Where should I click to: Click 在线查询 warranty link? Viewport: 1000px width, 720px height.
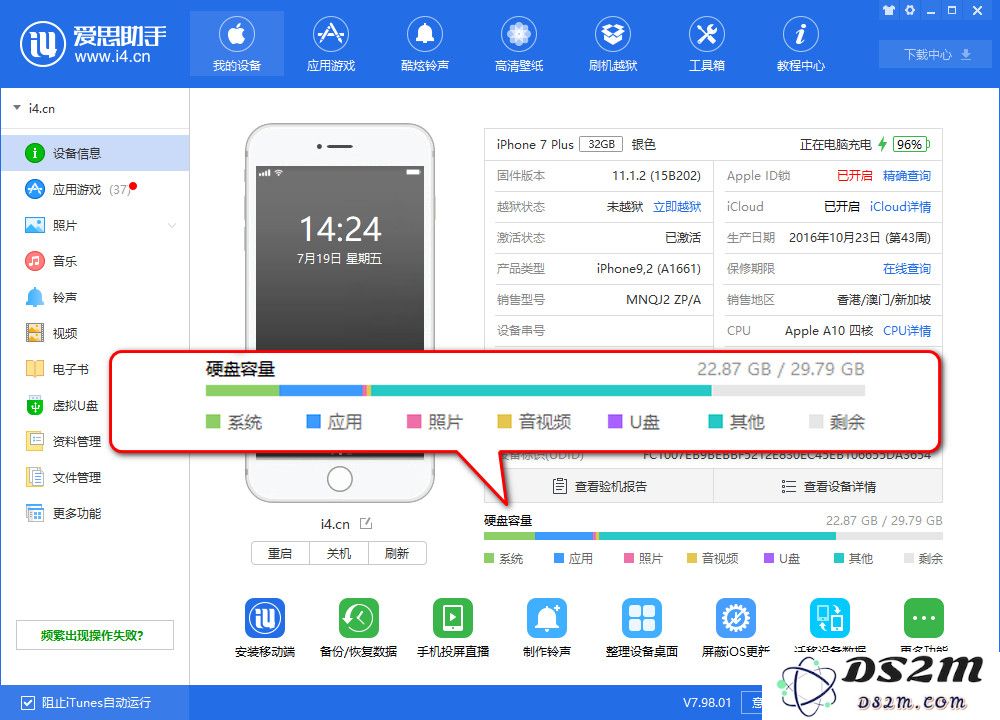point(906,268)
